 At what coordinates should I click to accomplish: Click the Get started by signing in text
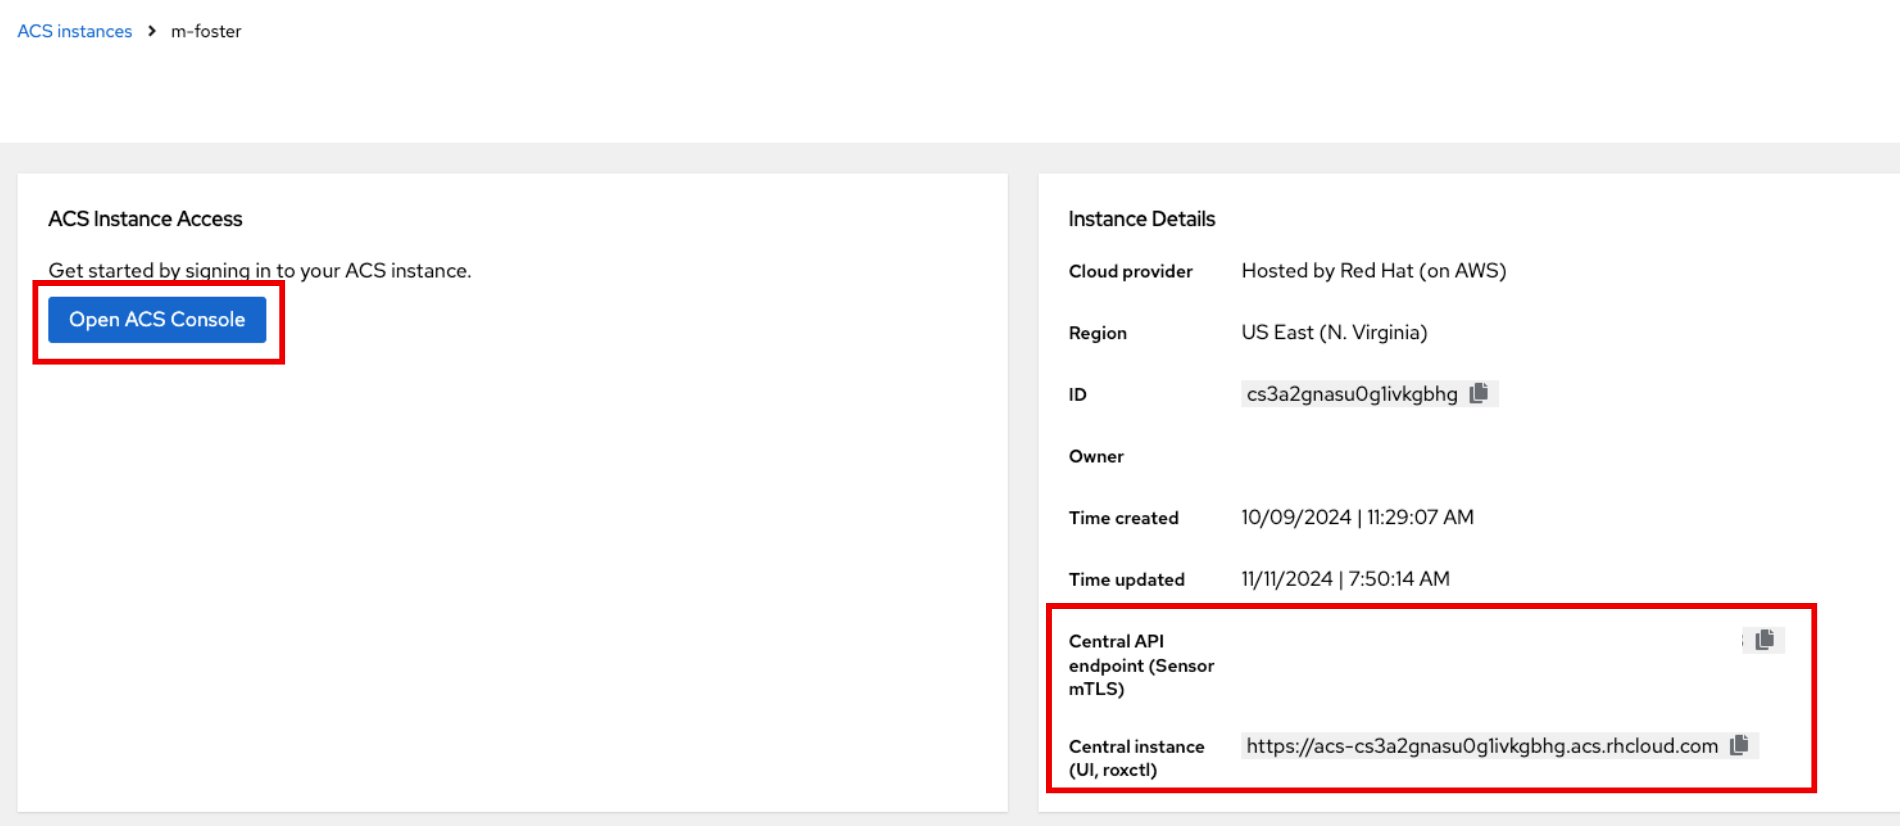click(260, 271)
